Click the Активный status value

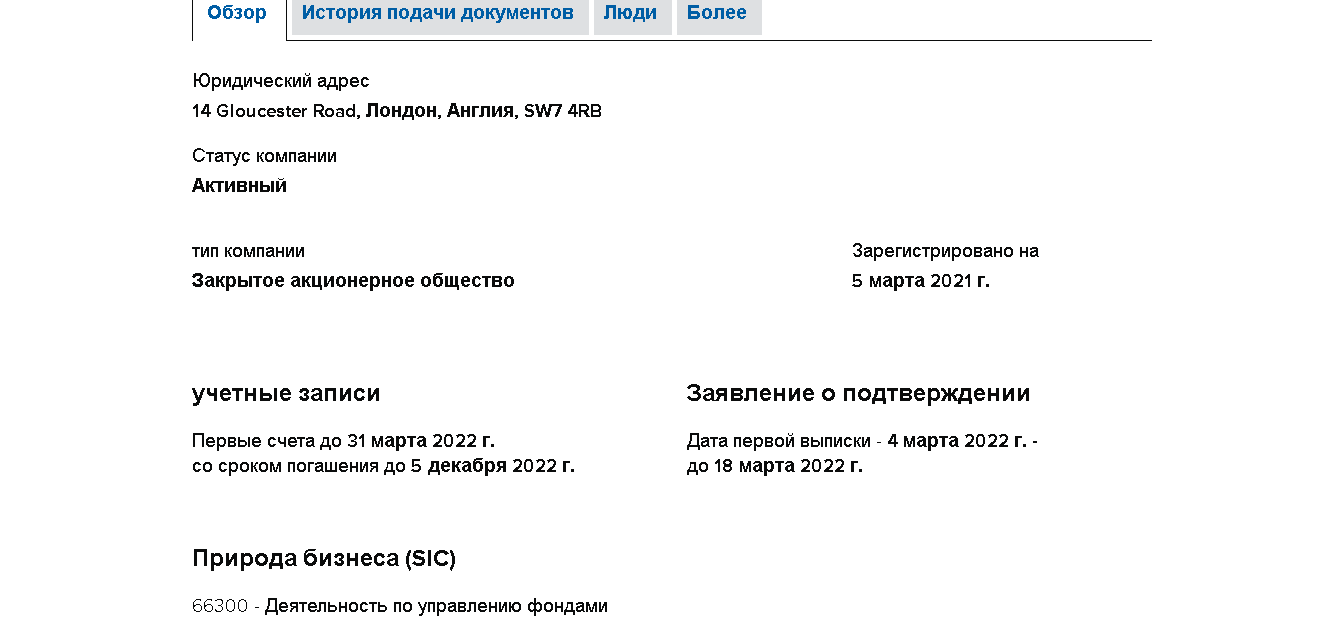pos(239,186)
